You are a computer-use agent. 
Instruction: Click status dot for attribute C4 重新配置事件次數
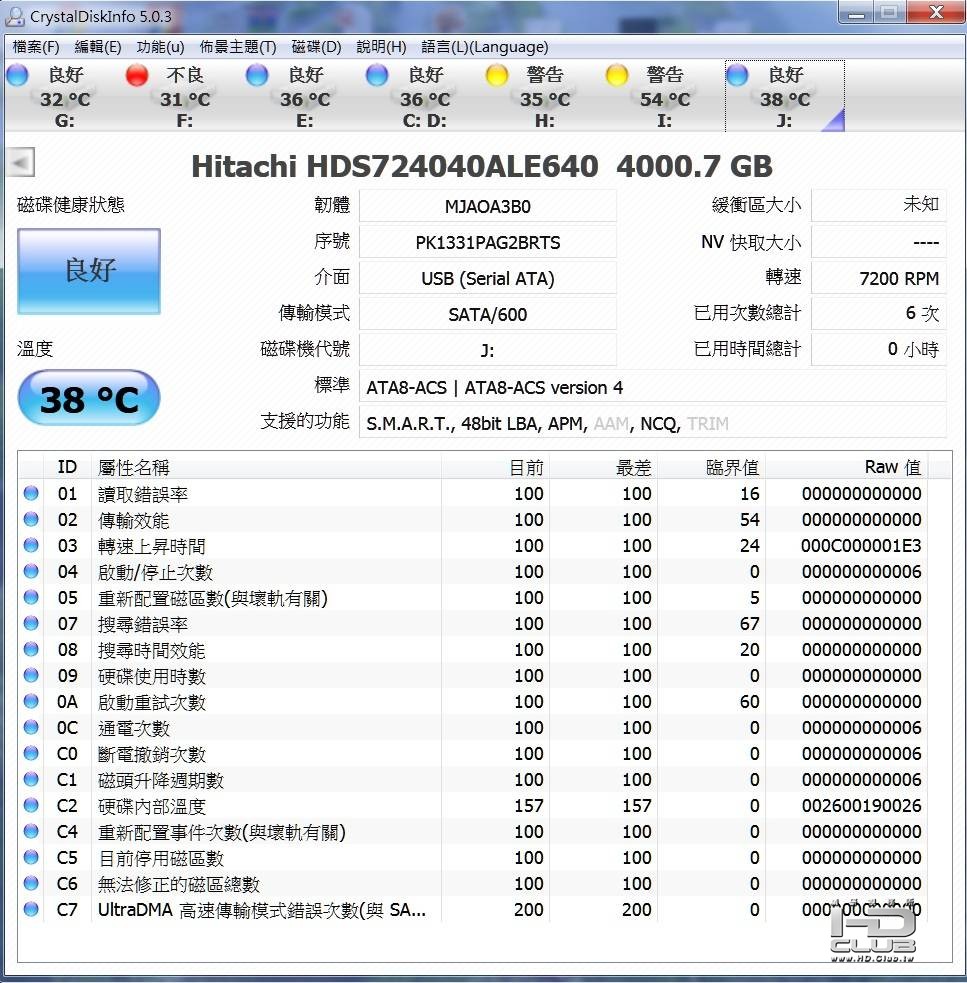[31, 831]
